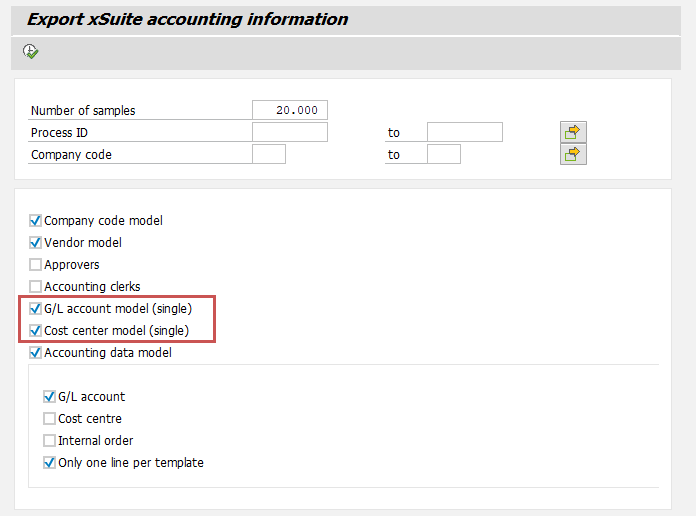Click the Execute clock icon in toolbar
696x516 pixels.
point(31,52)
